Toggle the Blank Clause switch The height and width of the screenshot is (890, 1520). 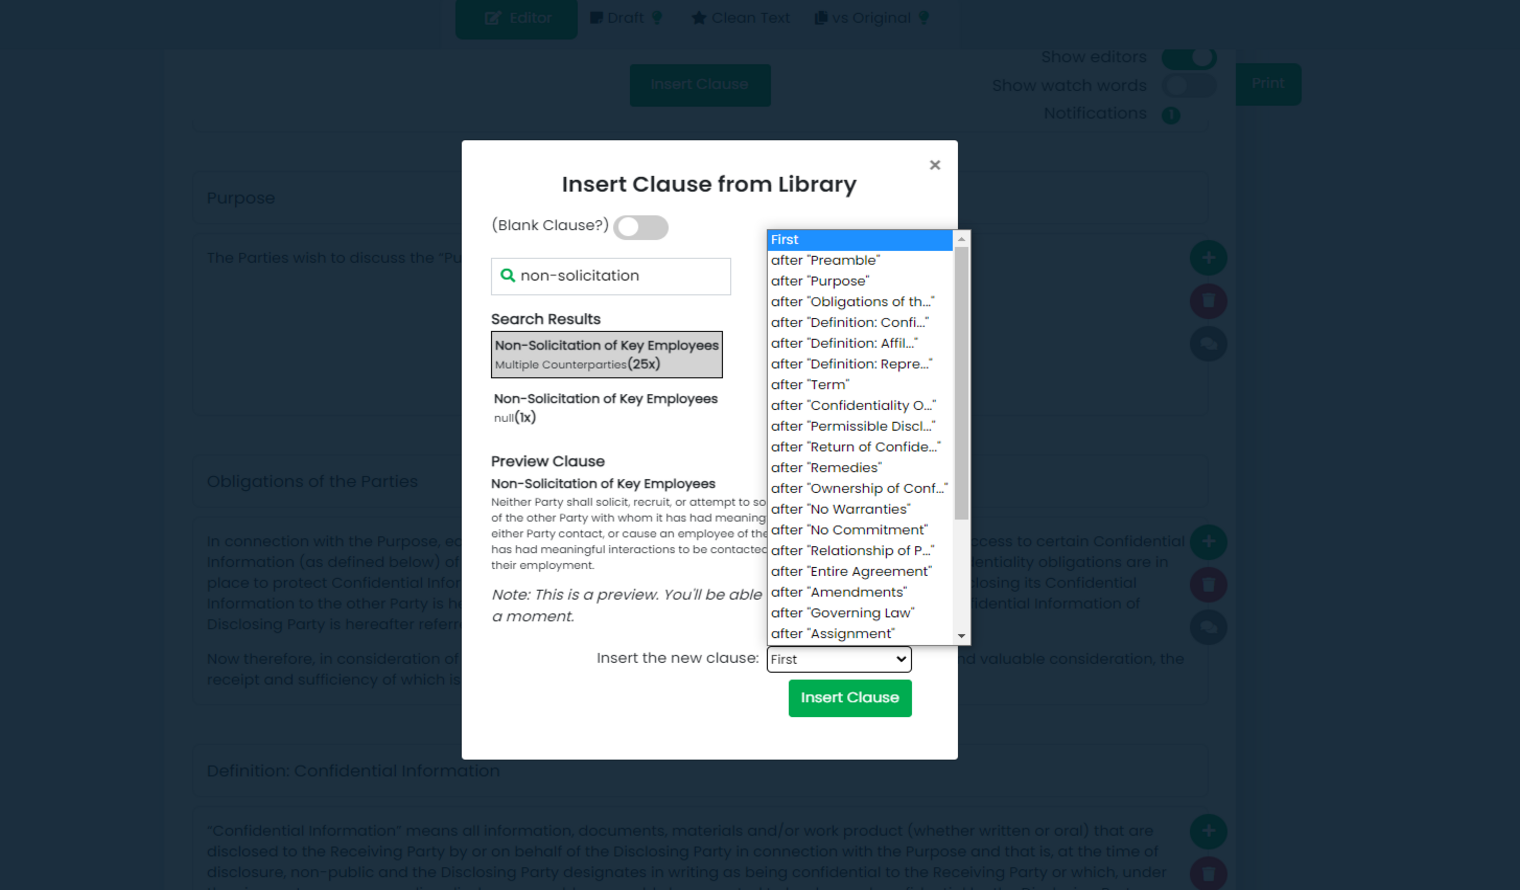click(641, 227)
